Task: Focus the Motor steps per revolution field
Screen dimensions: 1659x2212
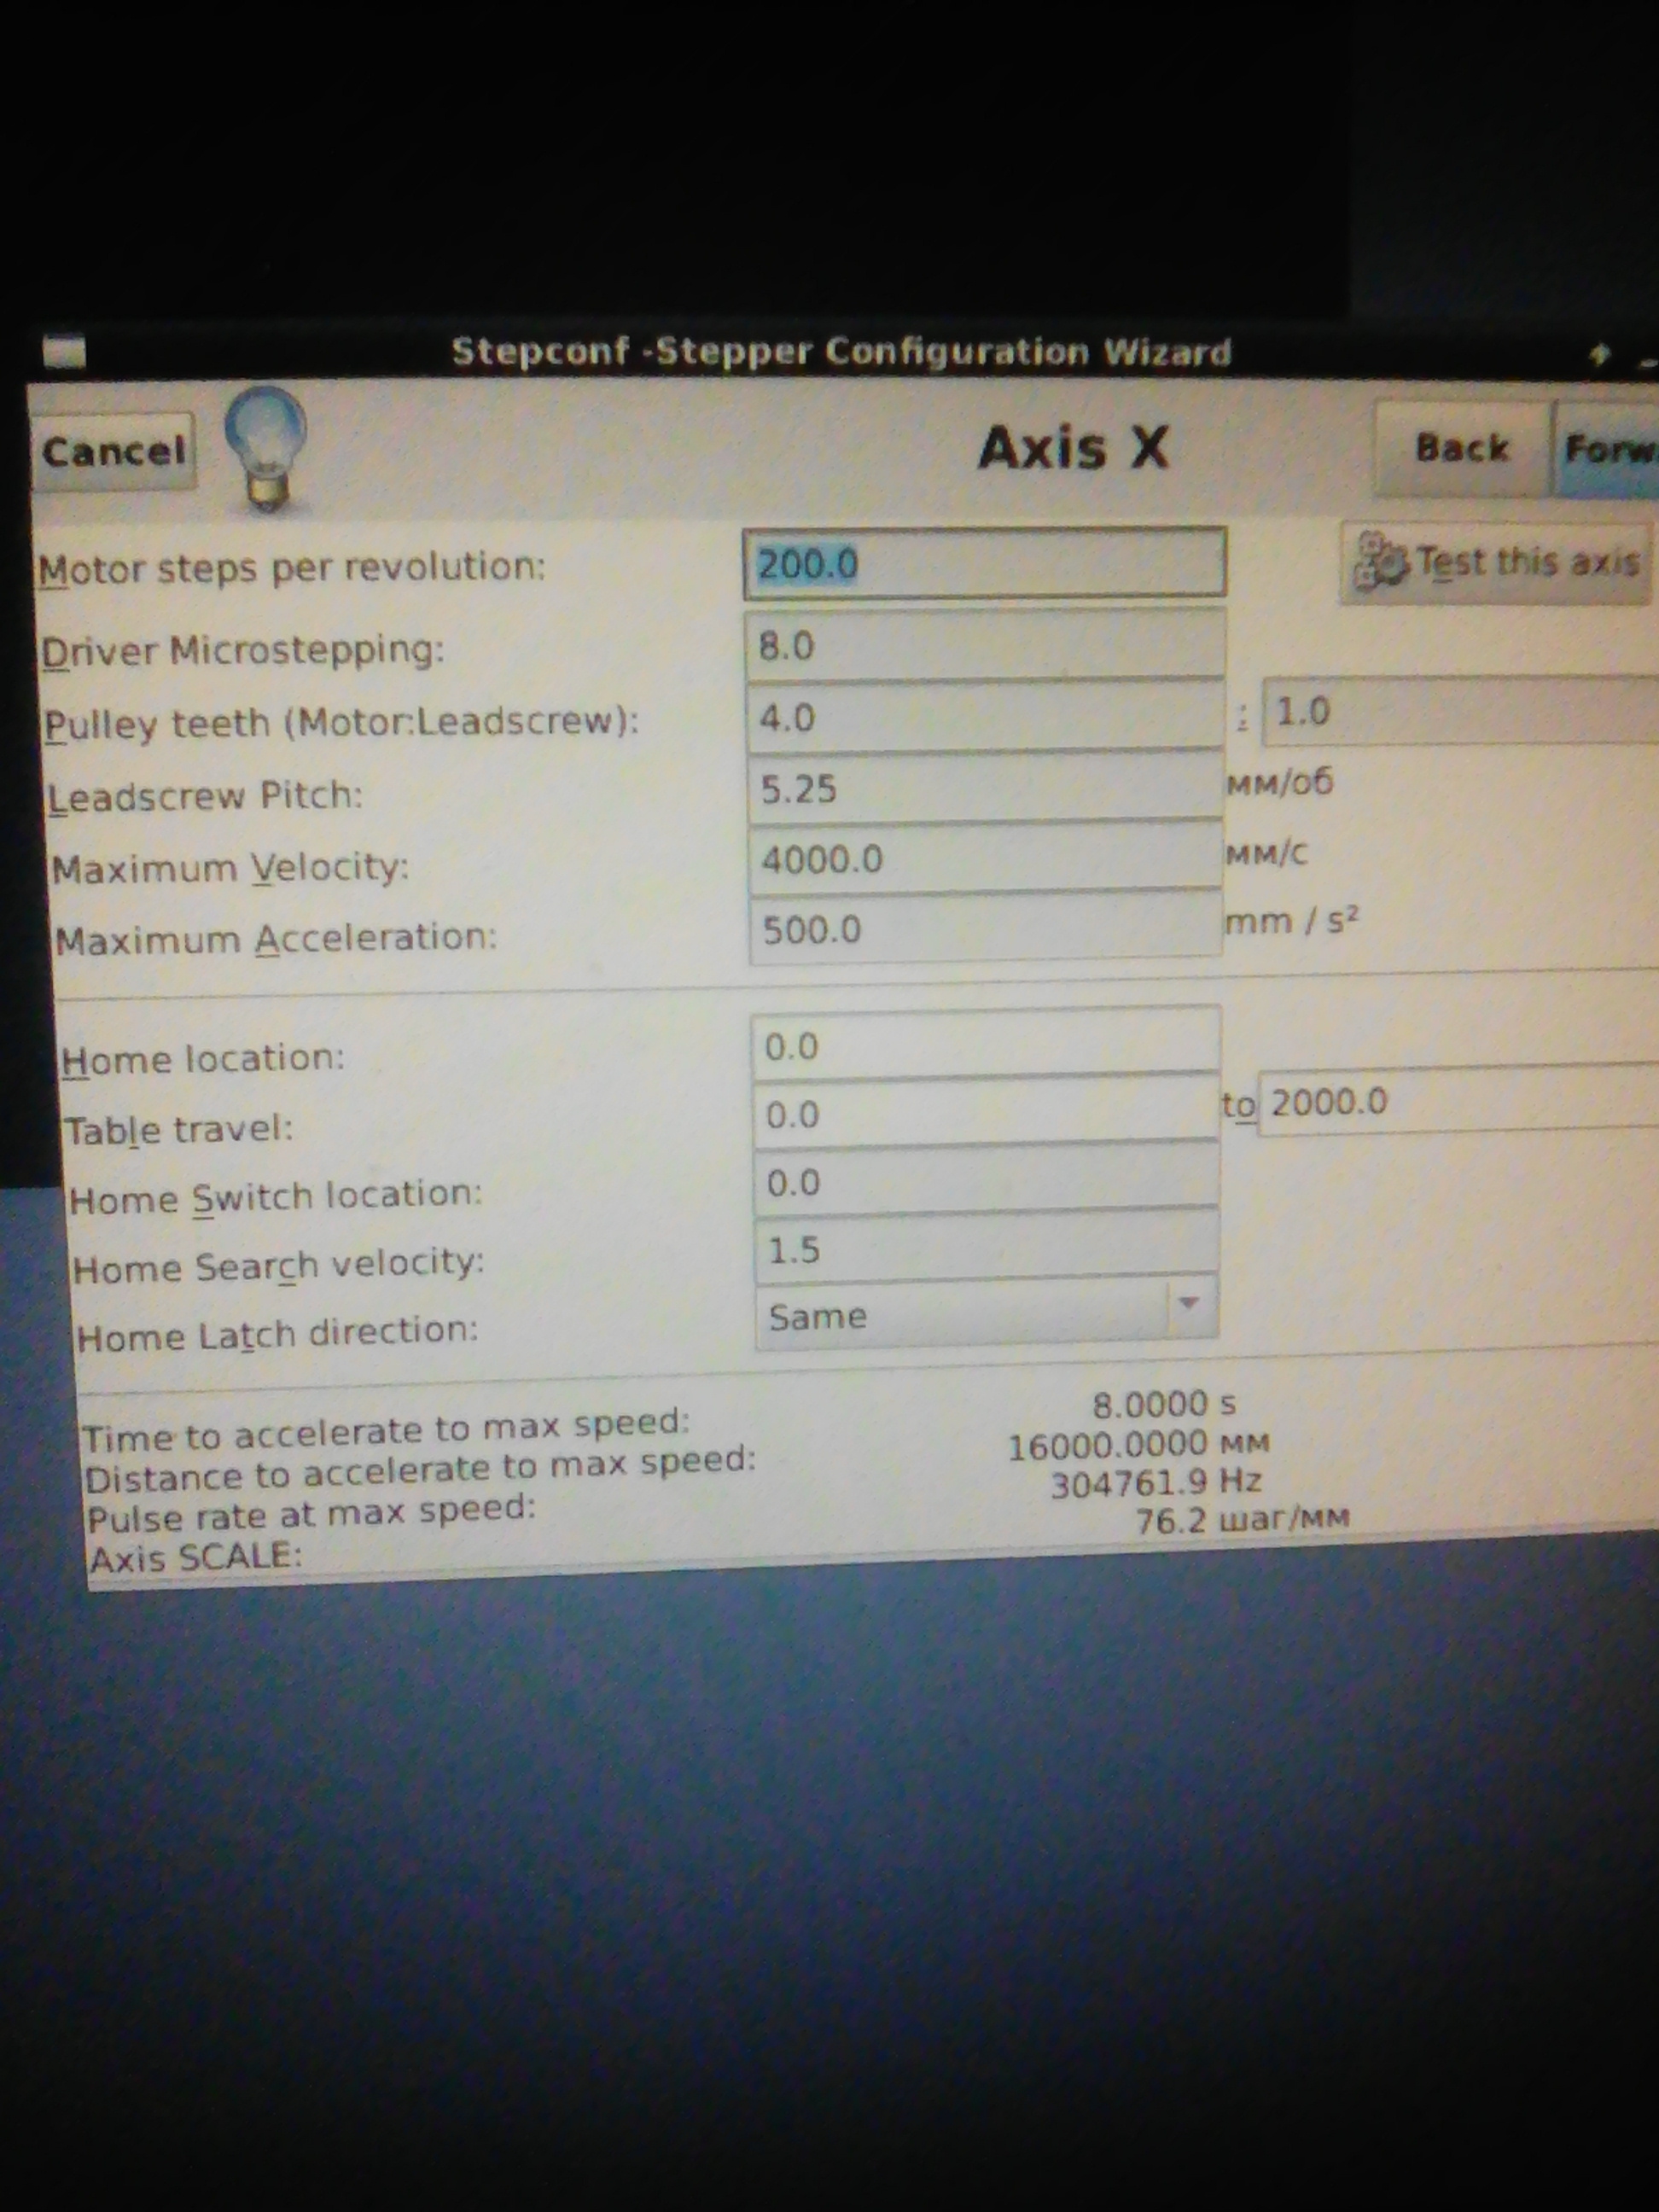Action: 984,564
